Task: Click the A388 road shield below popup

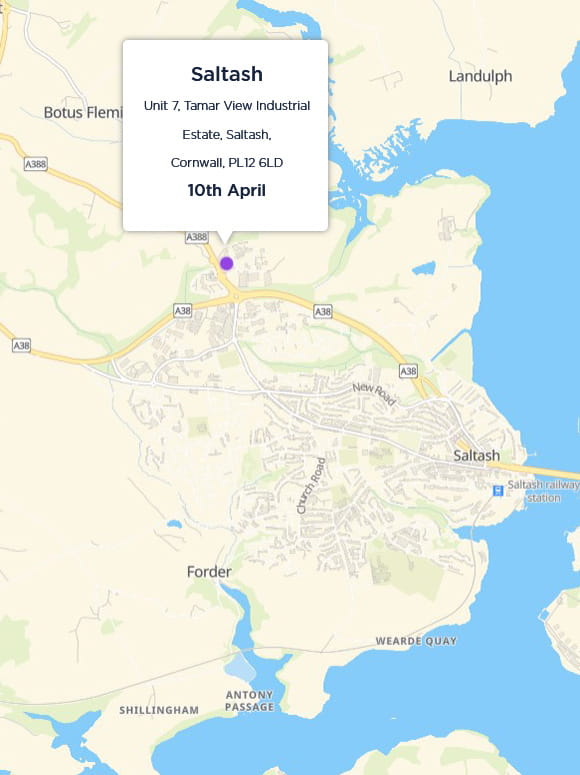Action: [x=196, y=237]
